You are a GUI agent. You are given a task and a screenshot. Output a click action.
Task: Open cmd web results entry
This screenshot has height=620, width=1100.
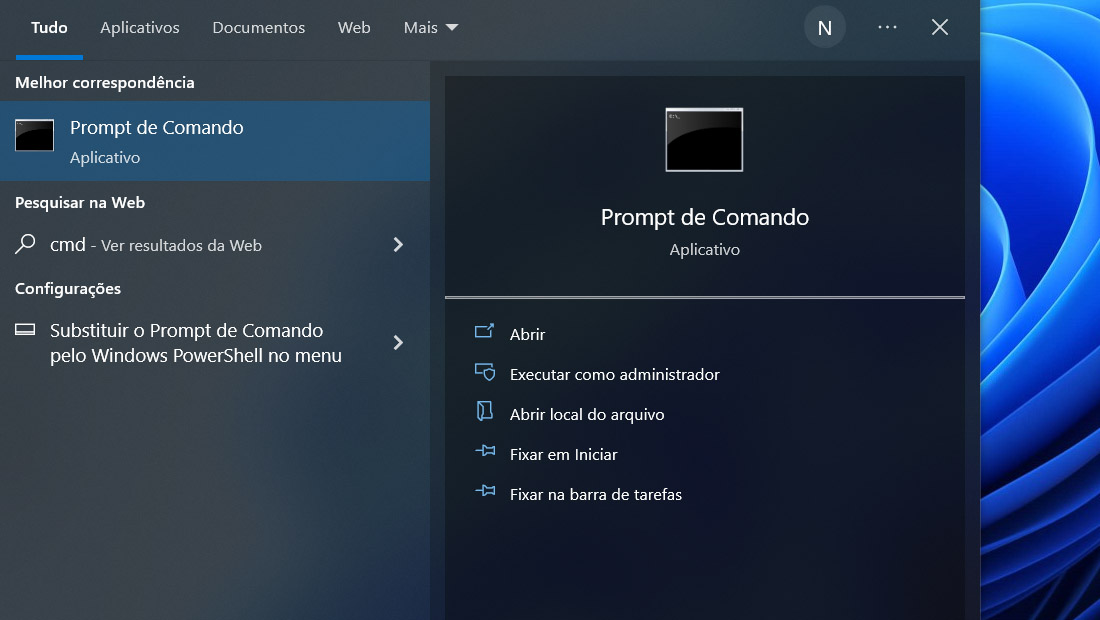[x=215, y=245]
